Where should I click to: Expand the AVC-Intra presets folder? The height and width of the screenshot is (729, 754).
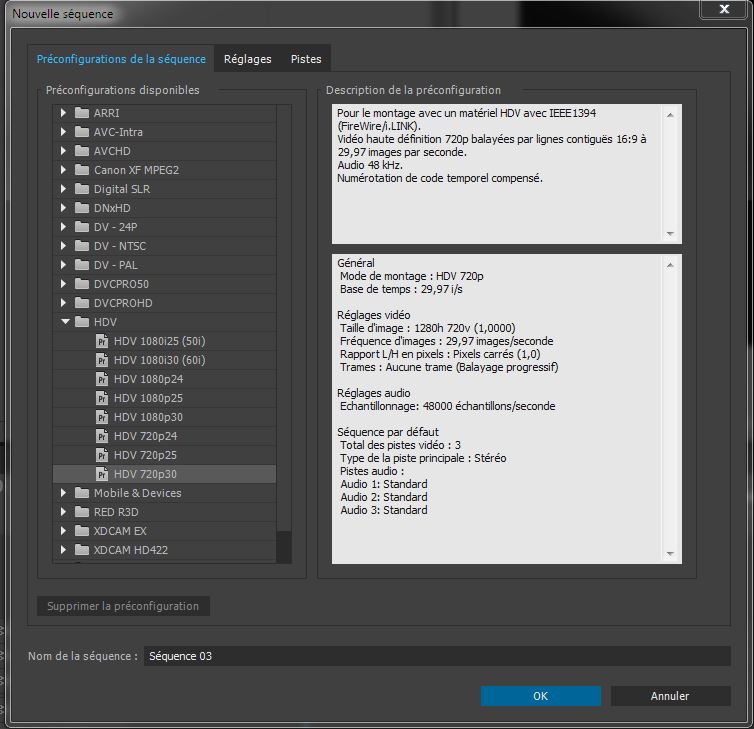coord(63,132)
